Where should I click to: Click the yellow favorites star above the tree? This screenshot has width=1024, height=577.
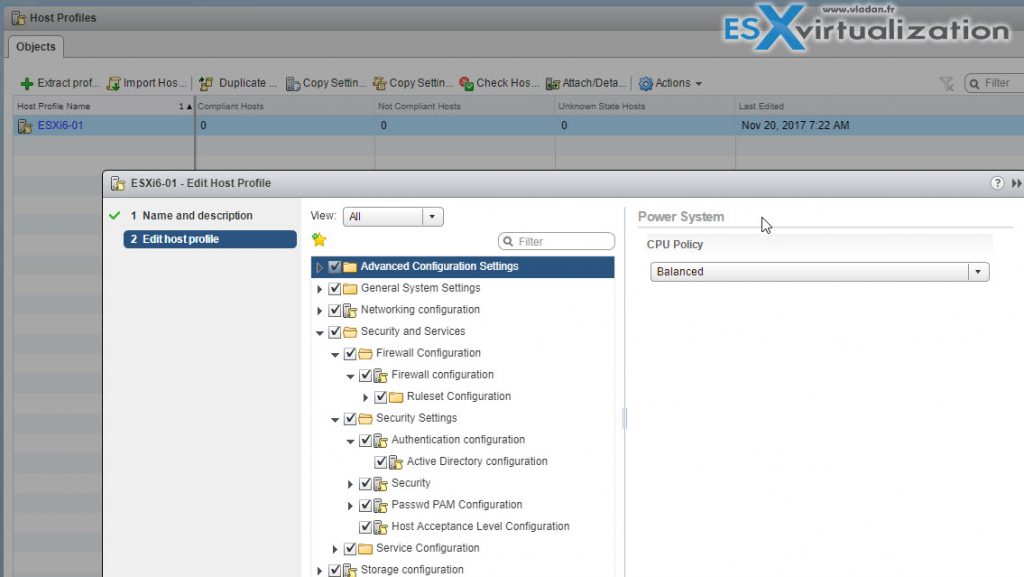point(319,241)
